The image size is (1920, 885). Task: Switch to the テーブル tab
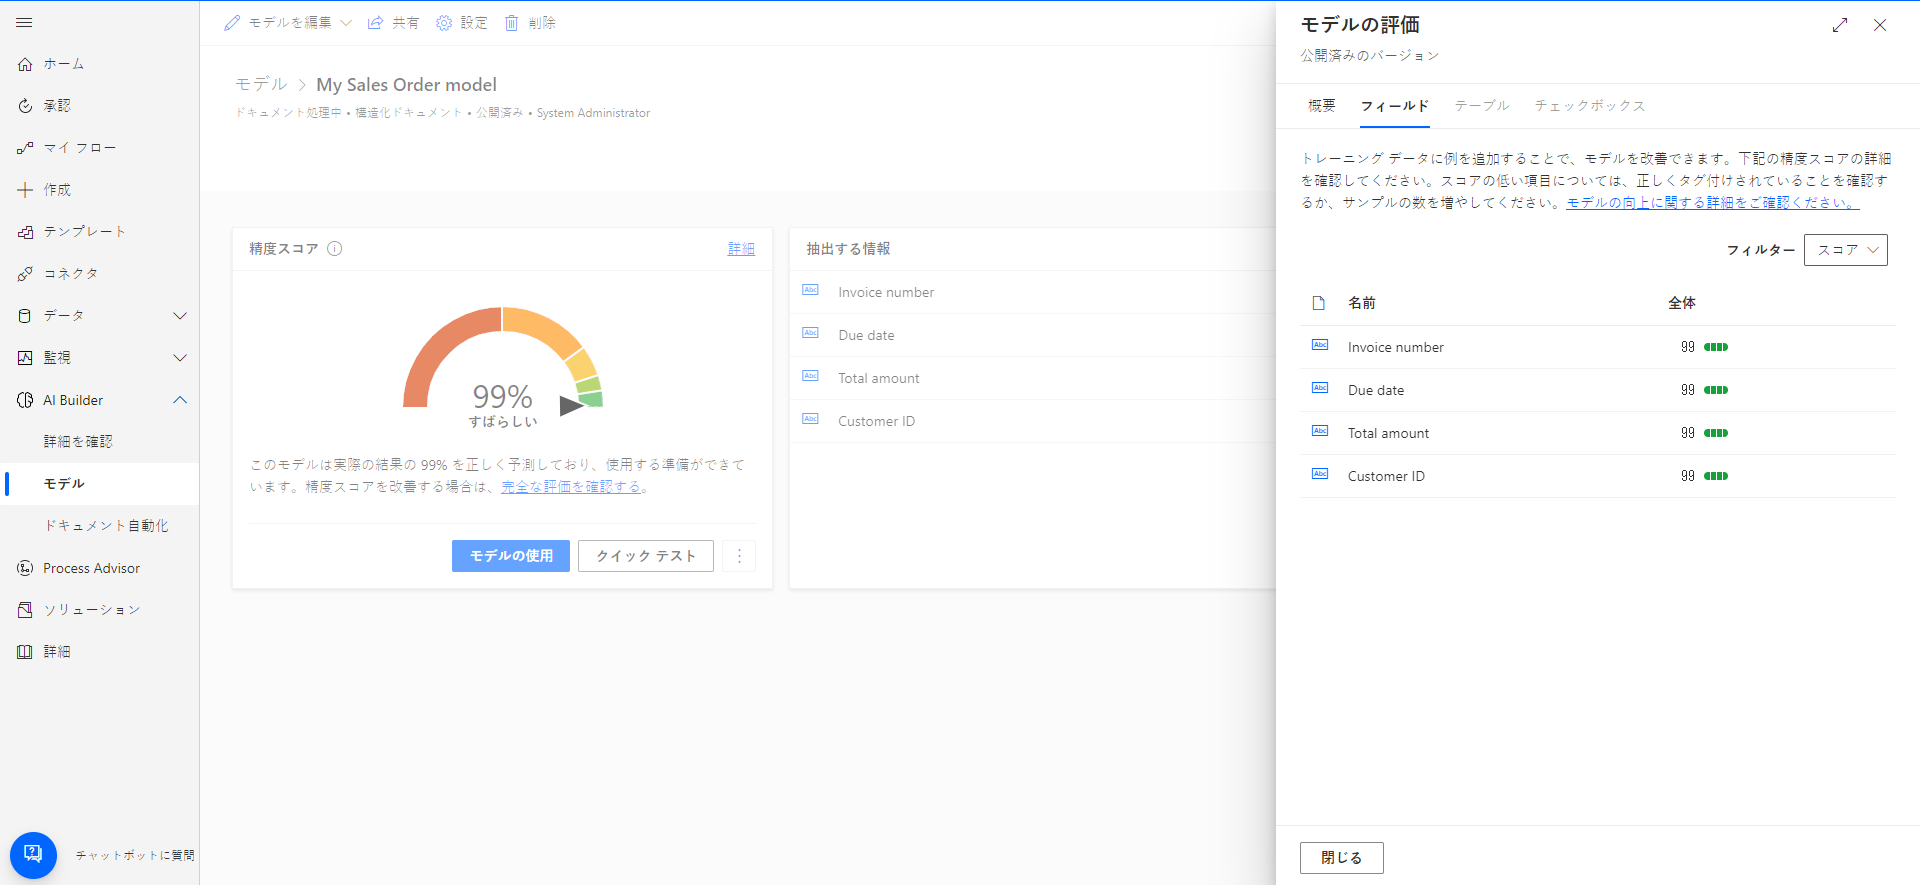(1482, 106)
